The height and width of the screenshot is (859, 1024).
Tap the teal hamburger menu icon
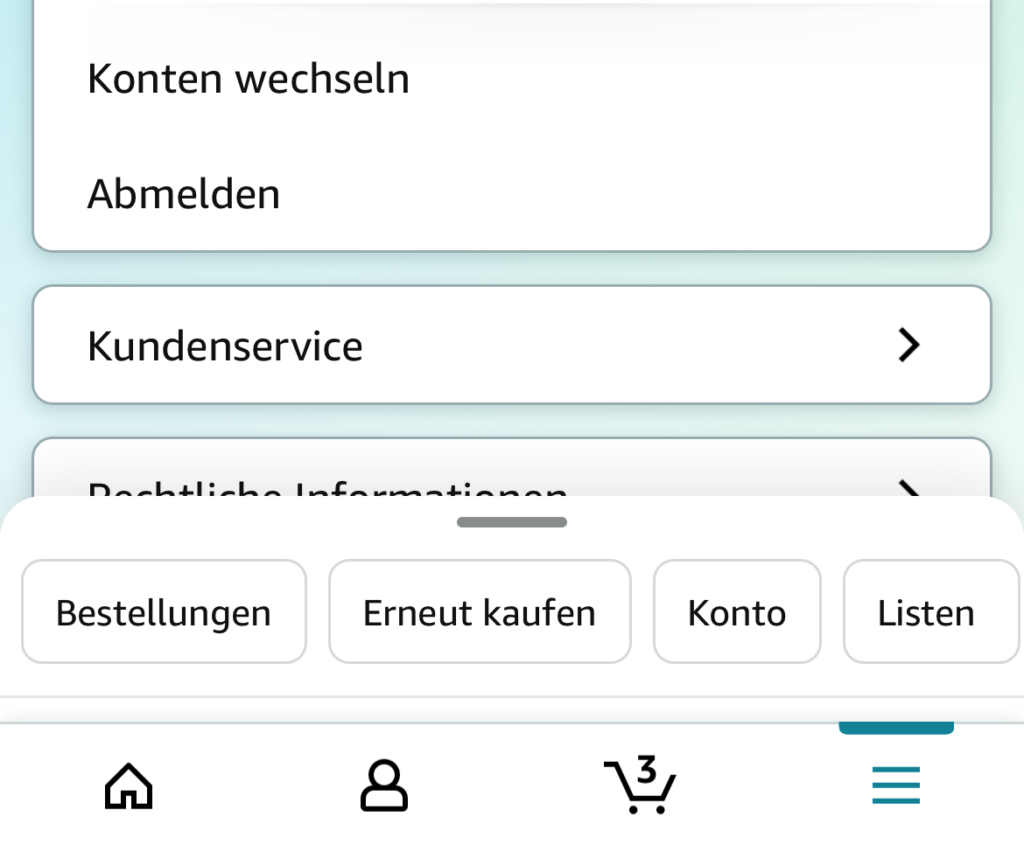click(x=896, y=785)
